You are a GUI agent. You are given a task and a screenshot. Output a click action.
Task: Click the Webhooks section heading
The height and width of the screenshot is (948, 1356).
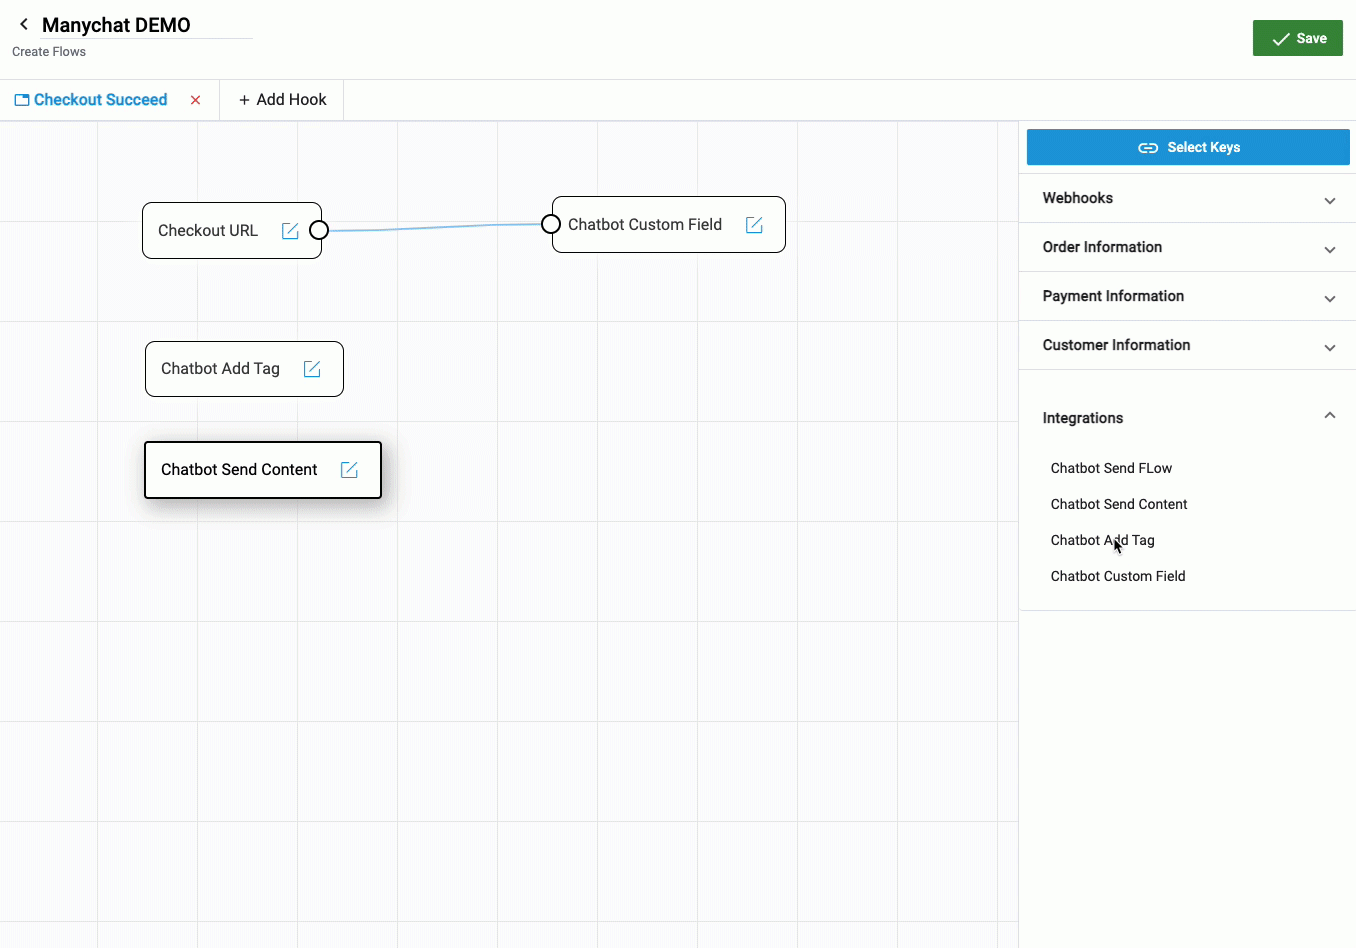point(1078,198)
